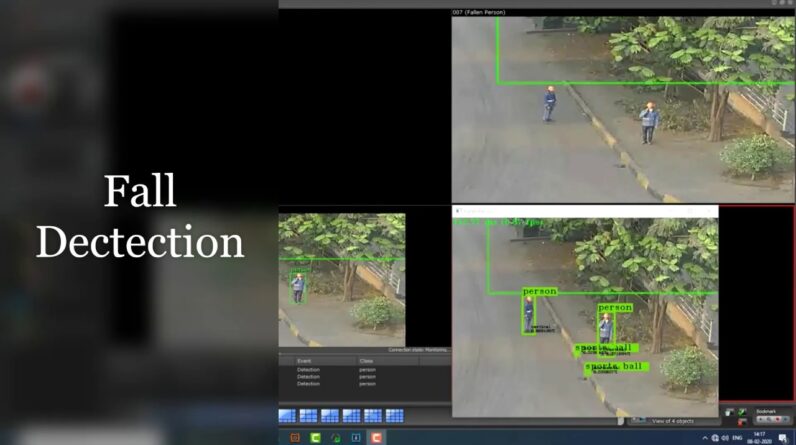Image resolution: width=796 pixels, height=445 pixels.
Task: Select the third grid layout icon
Action: point(329,416)
